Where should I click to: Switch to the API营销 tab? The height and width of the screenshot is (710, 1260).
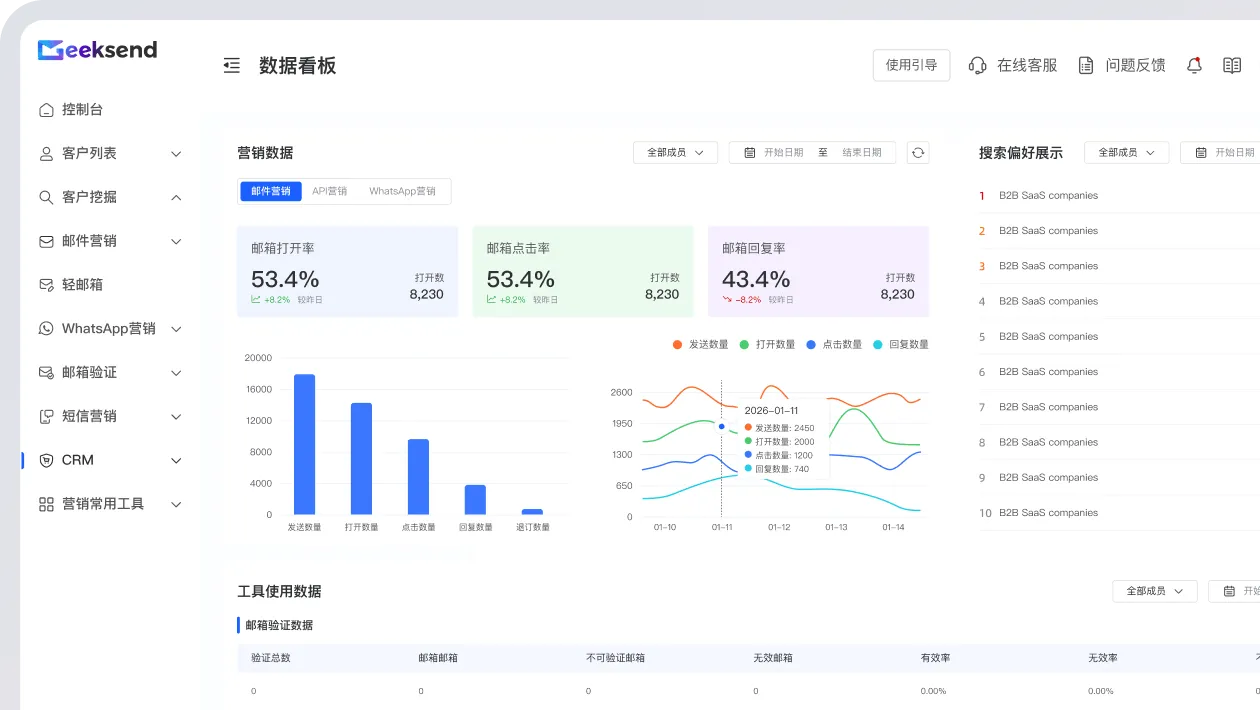tap(330, 191)
